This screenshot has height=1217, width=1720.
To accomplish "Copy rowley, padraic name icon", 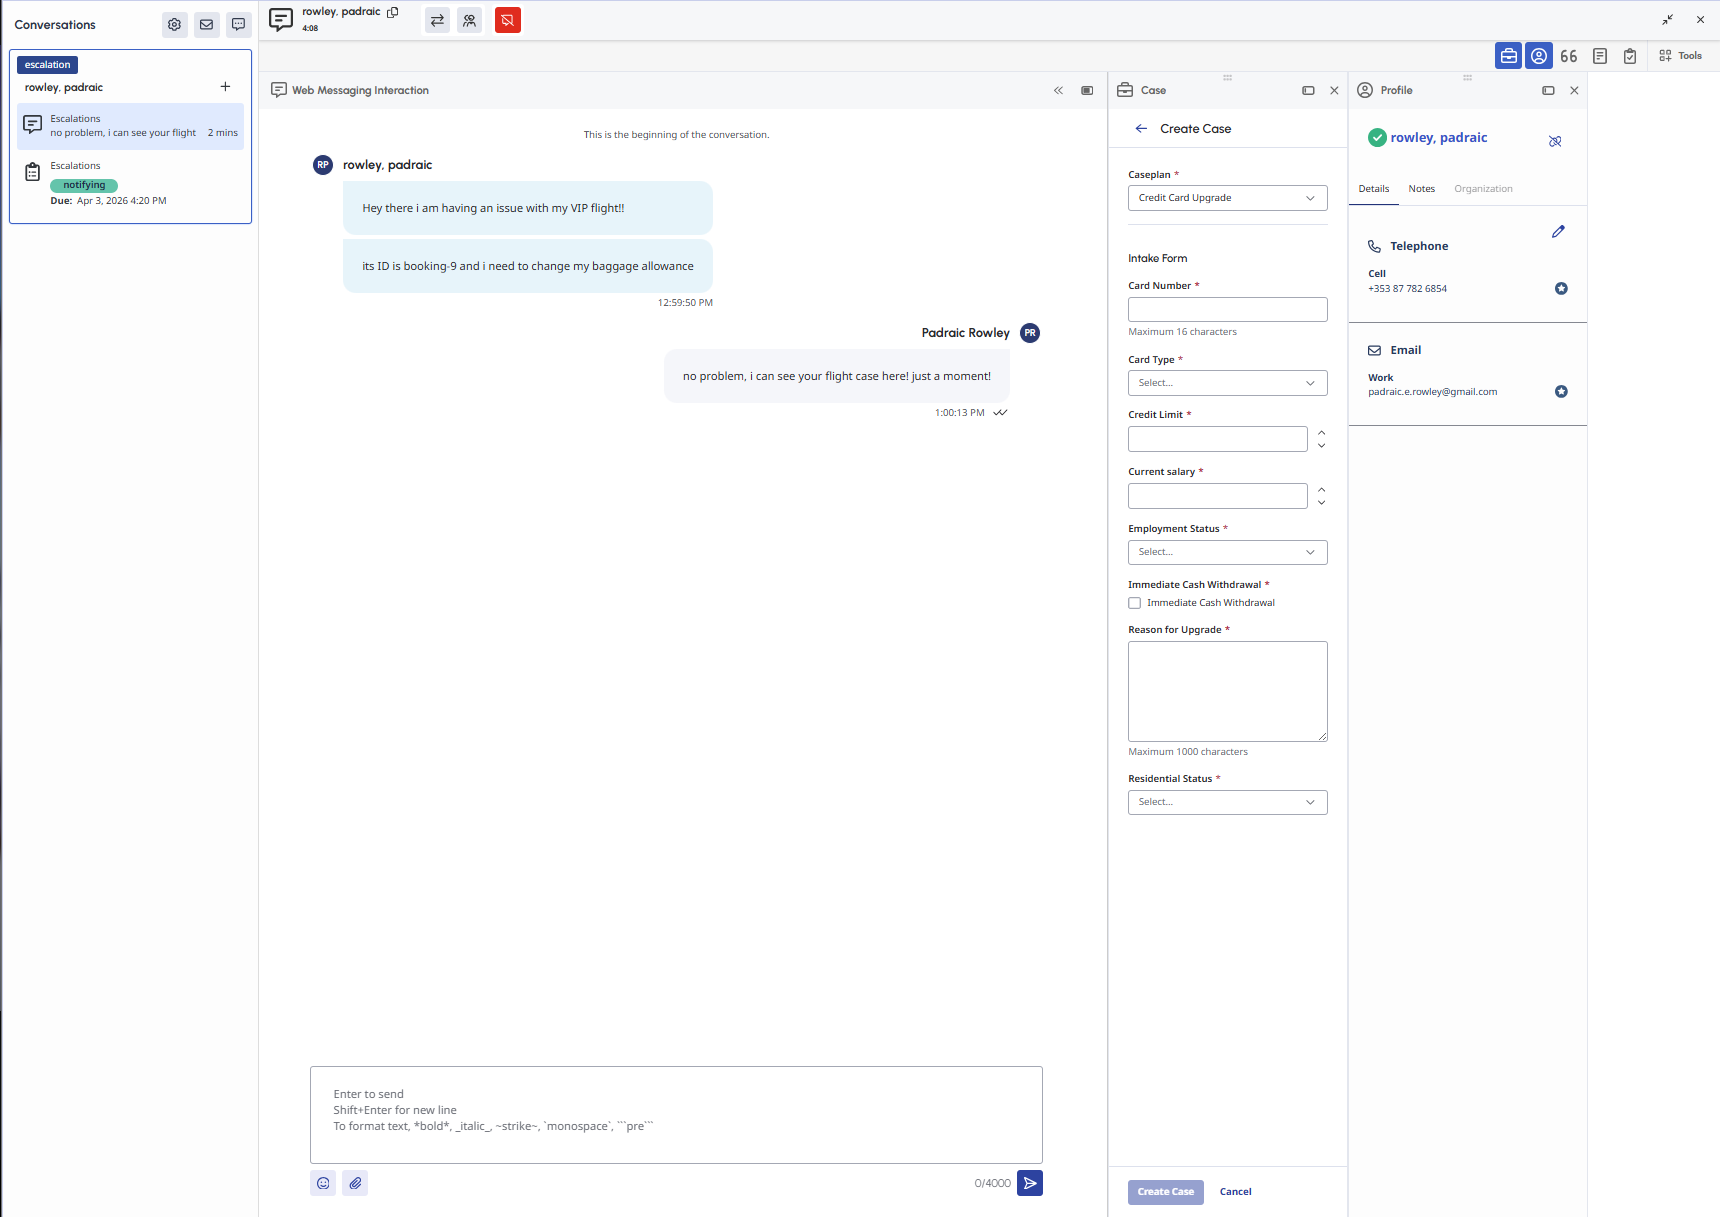I will (x=393, y=12).
